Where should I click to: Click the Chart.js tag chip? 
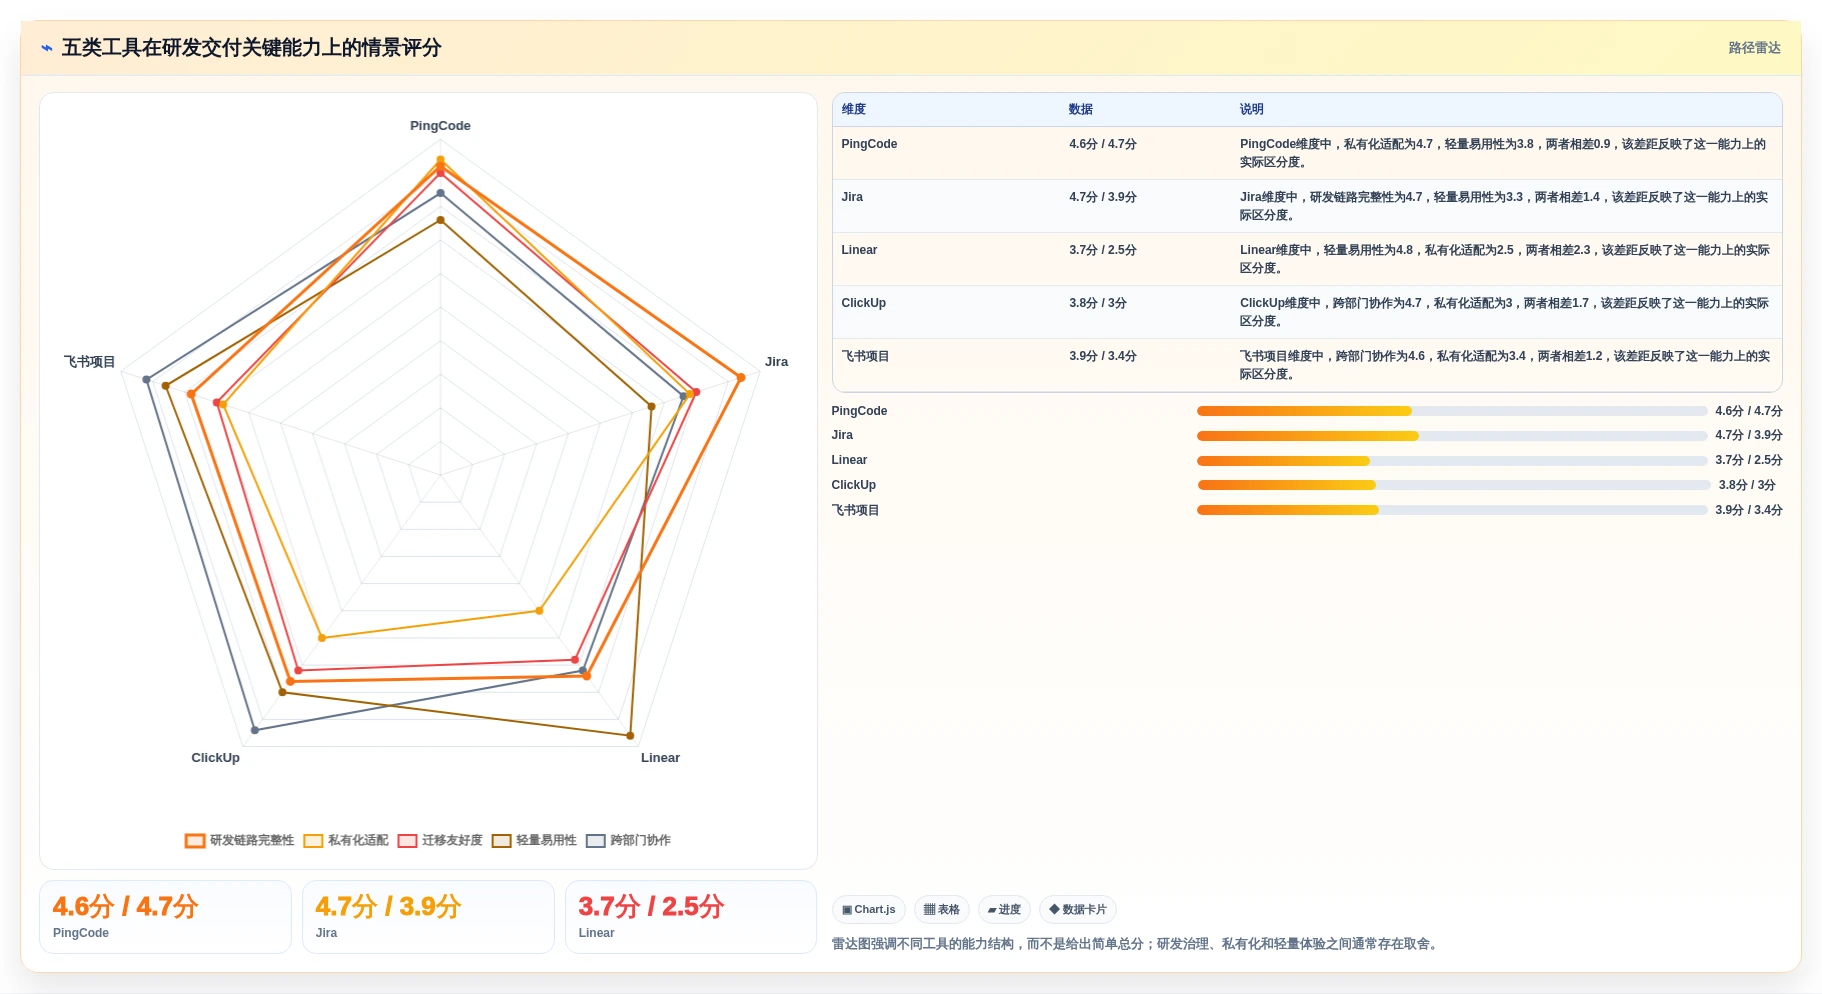coord(869,909)
